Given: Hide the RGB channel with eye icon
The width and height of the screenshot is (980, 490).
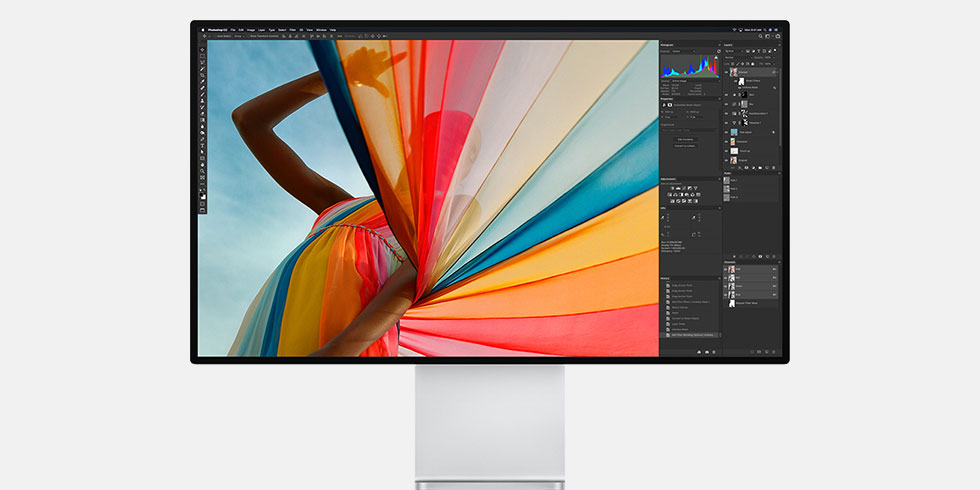Looking at the screenshot, I should [726, 269].
